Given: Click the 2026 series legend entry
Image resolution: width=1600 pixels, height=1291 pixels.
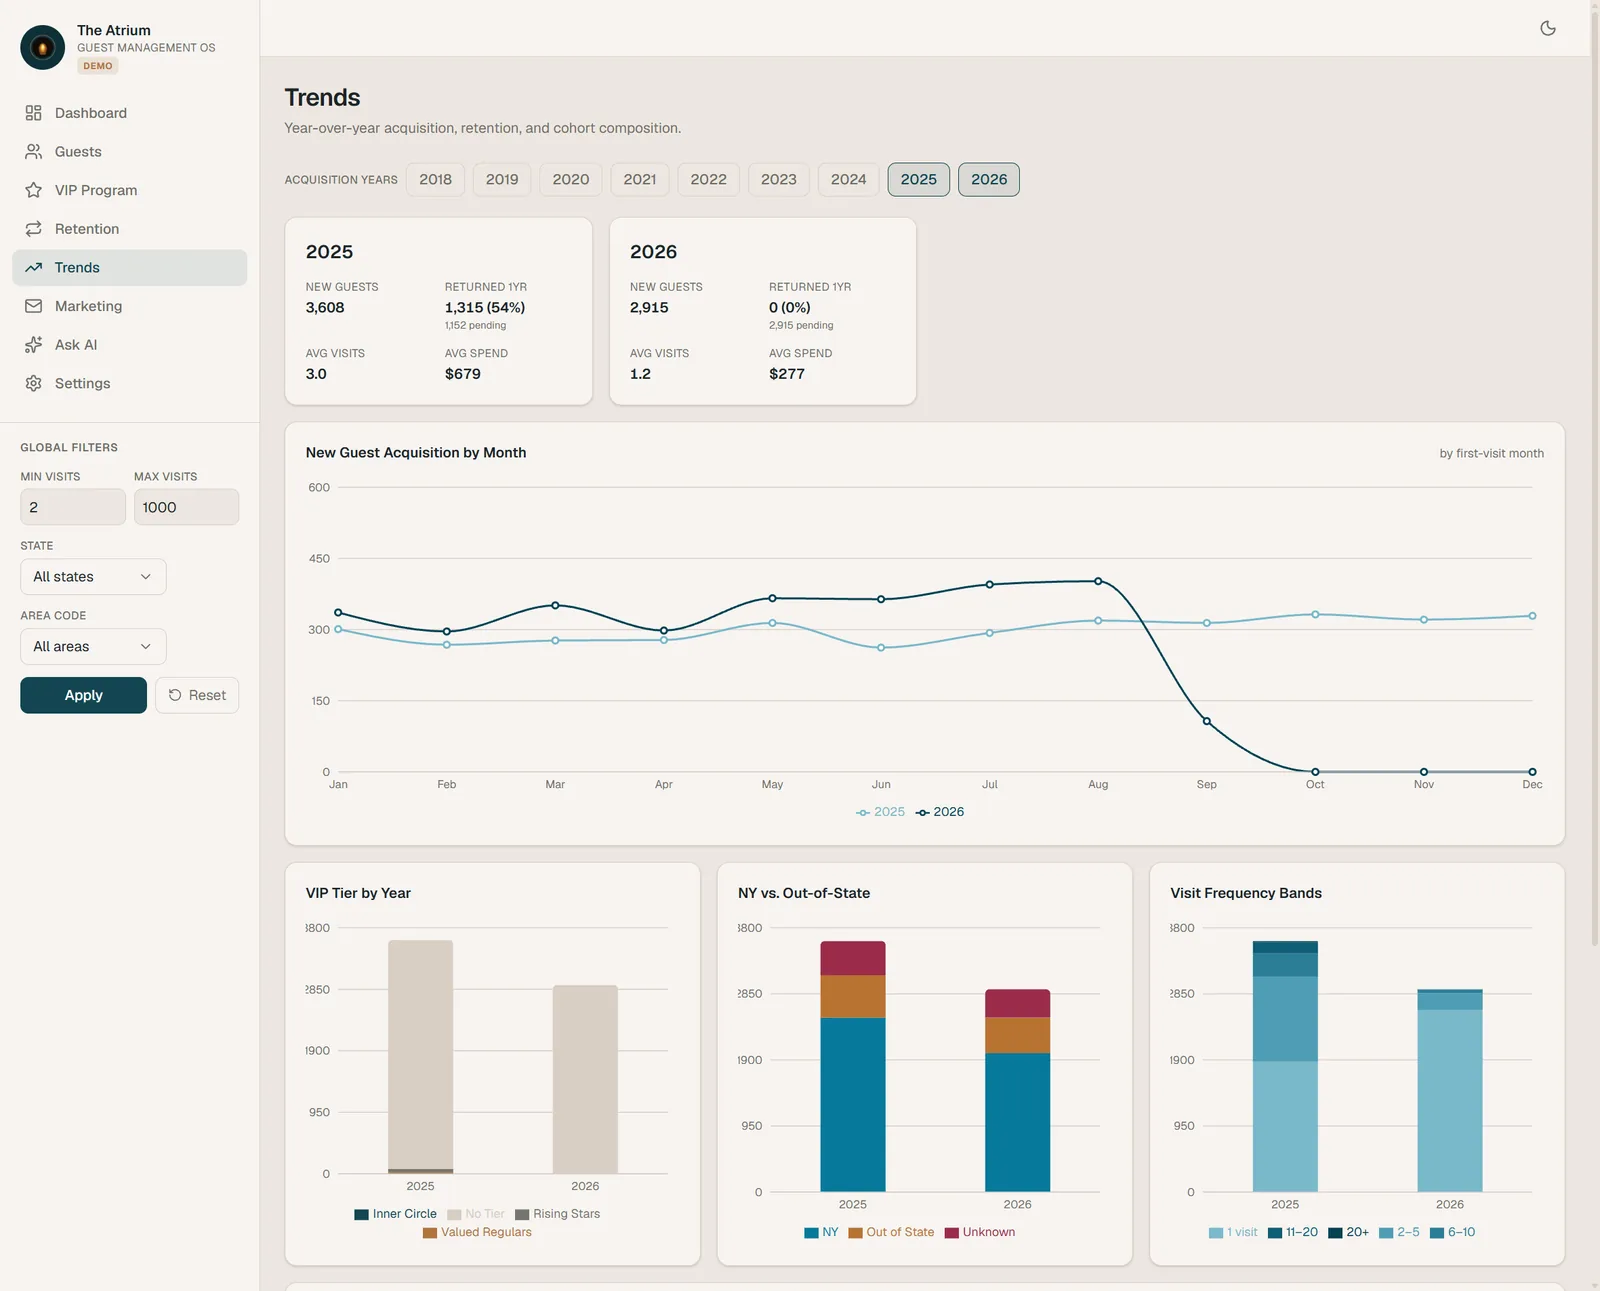Looking at the screenshot, I should coord(940,812).
